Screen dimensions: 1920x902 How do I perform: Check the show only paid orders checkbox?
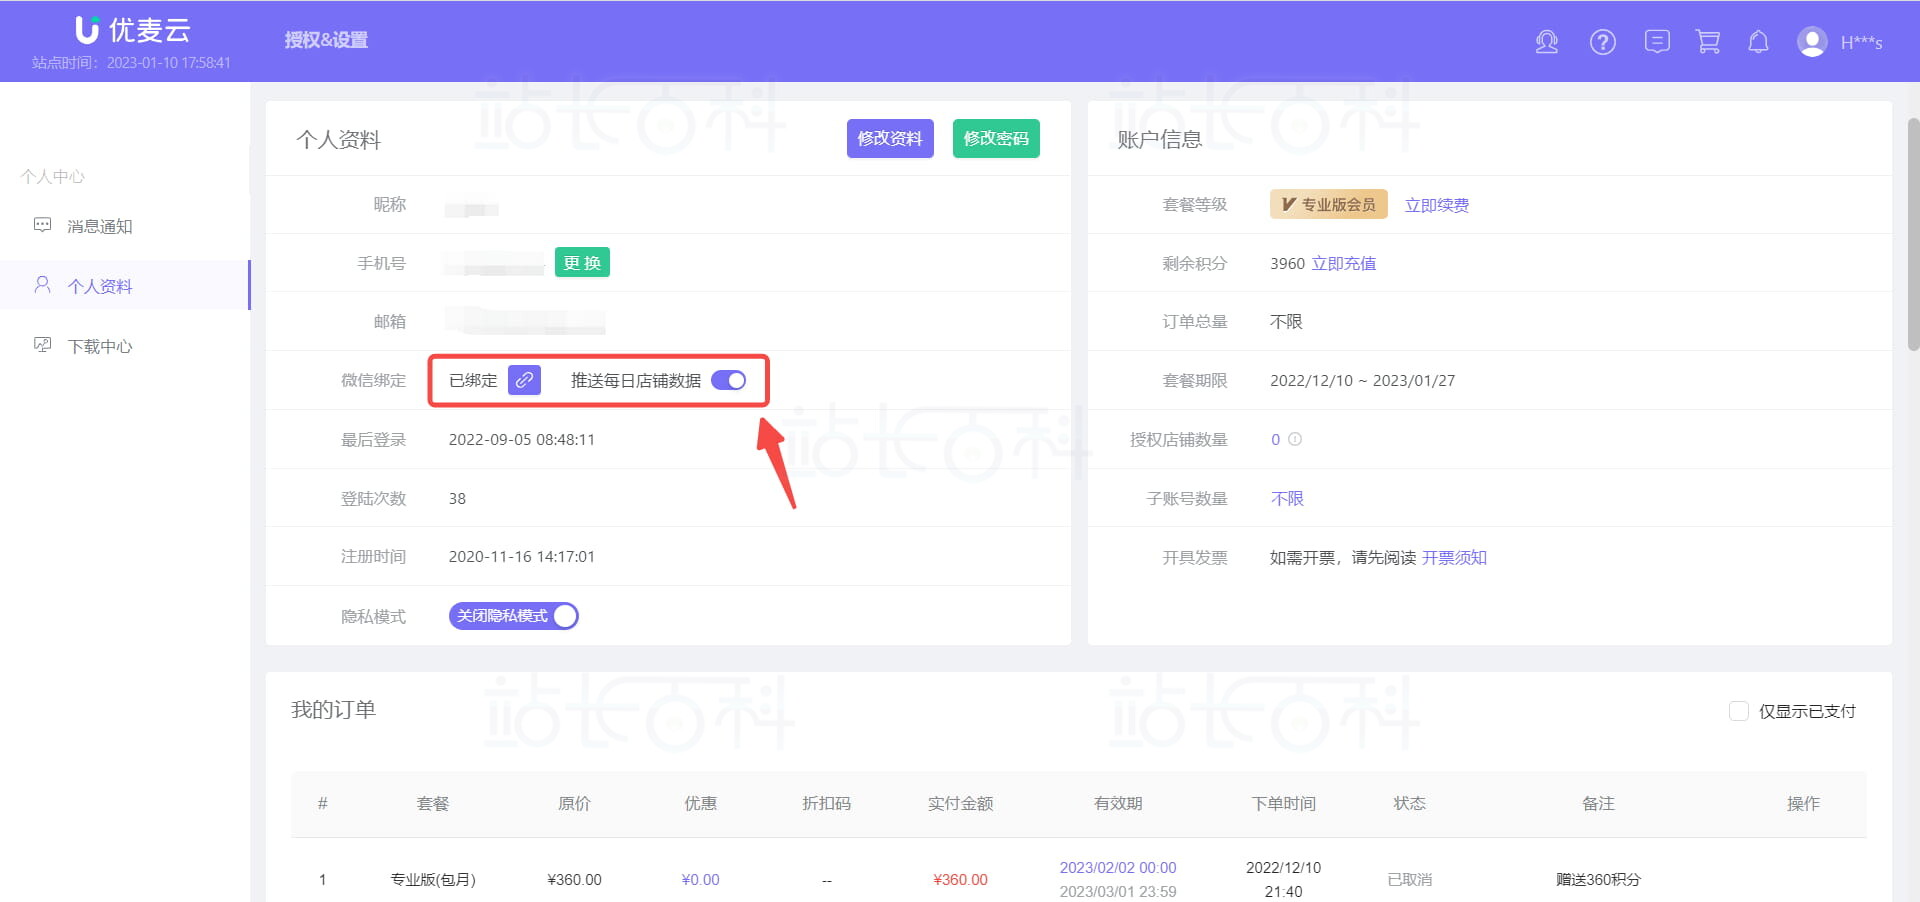point(1738,711)
